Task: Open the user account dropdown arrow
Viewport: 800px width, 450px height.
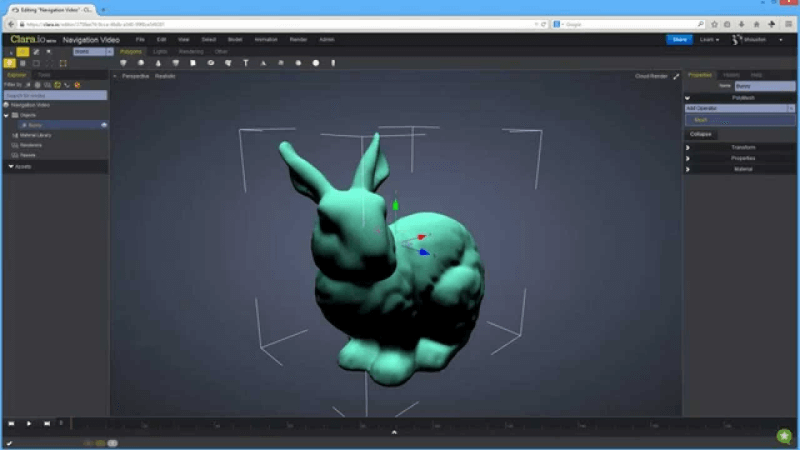Action: coord(781,40)
